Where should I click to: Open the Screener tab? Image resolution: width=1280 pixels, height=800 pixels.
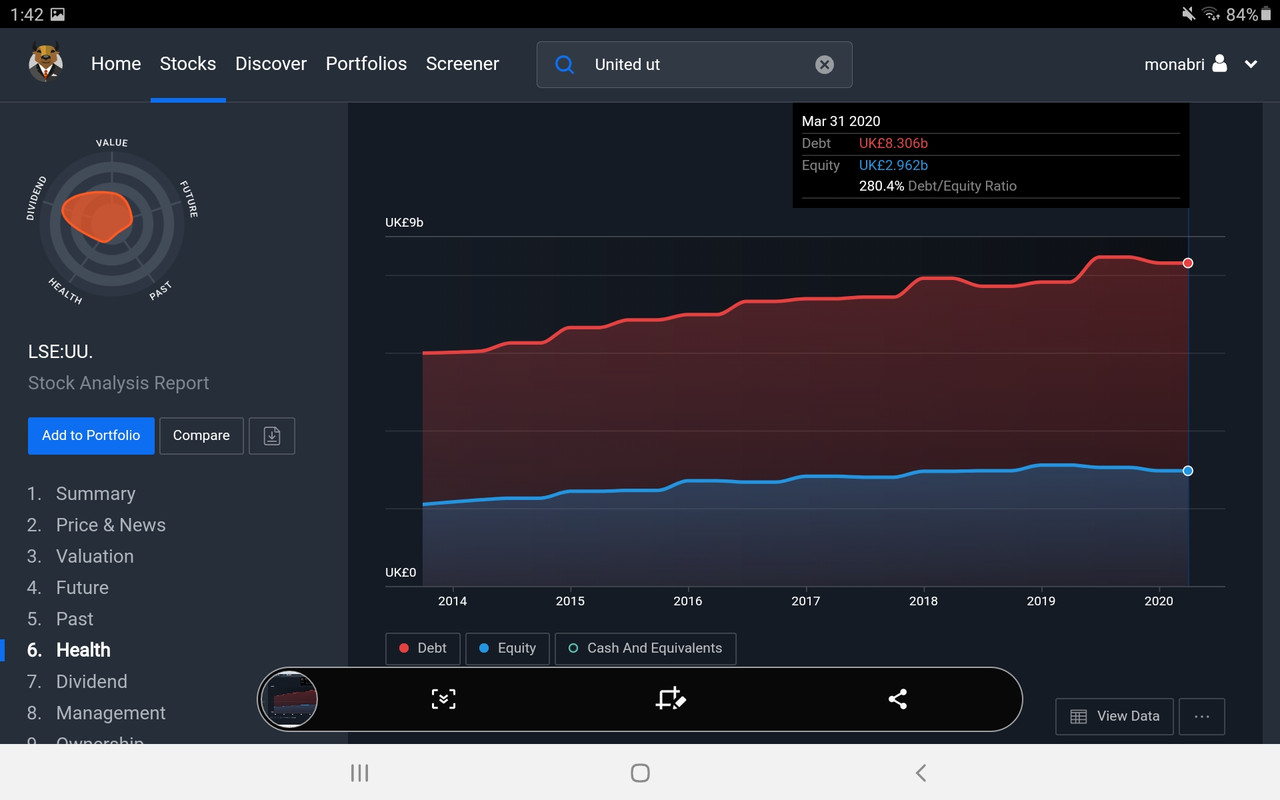pyautogui.click(x=462, y=64)
